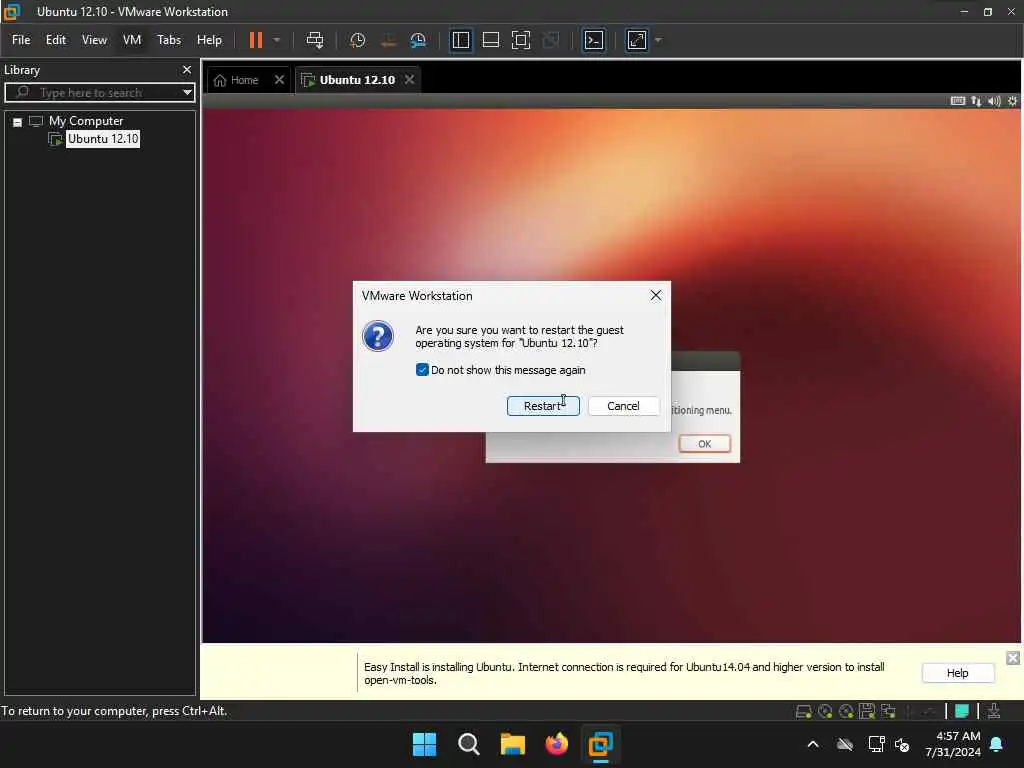Click the guest system settings gear icon

click(1012, 101)
